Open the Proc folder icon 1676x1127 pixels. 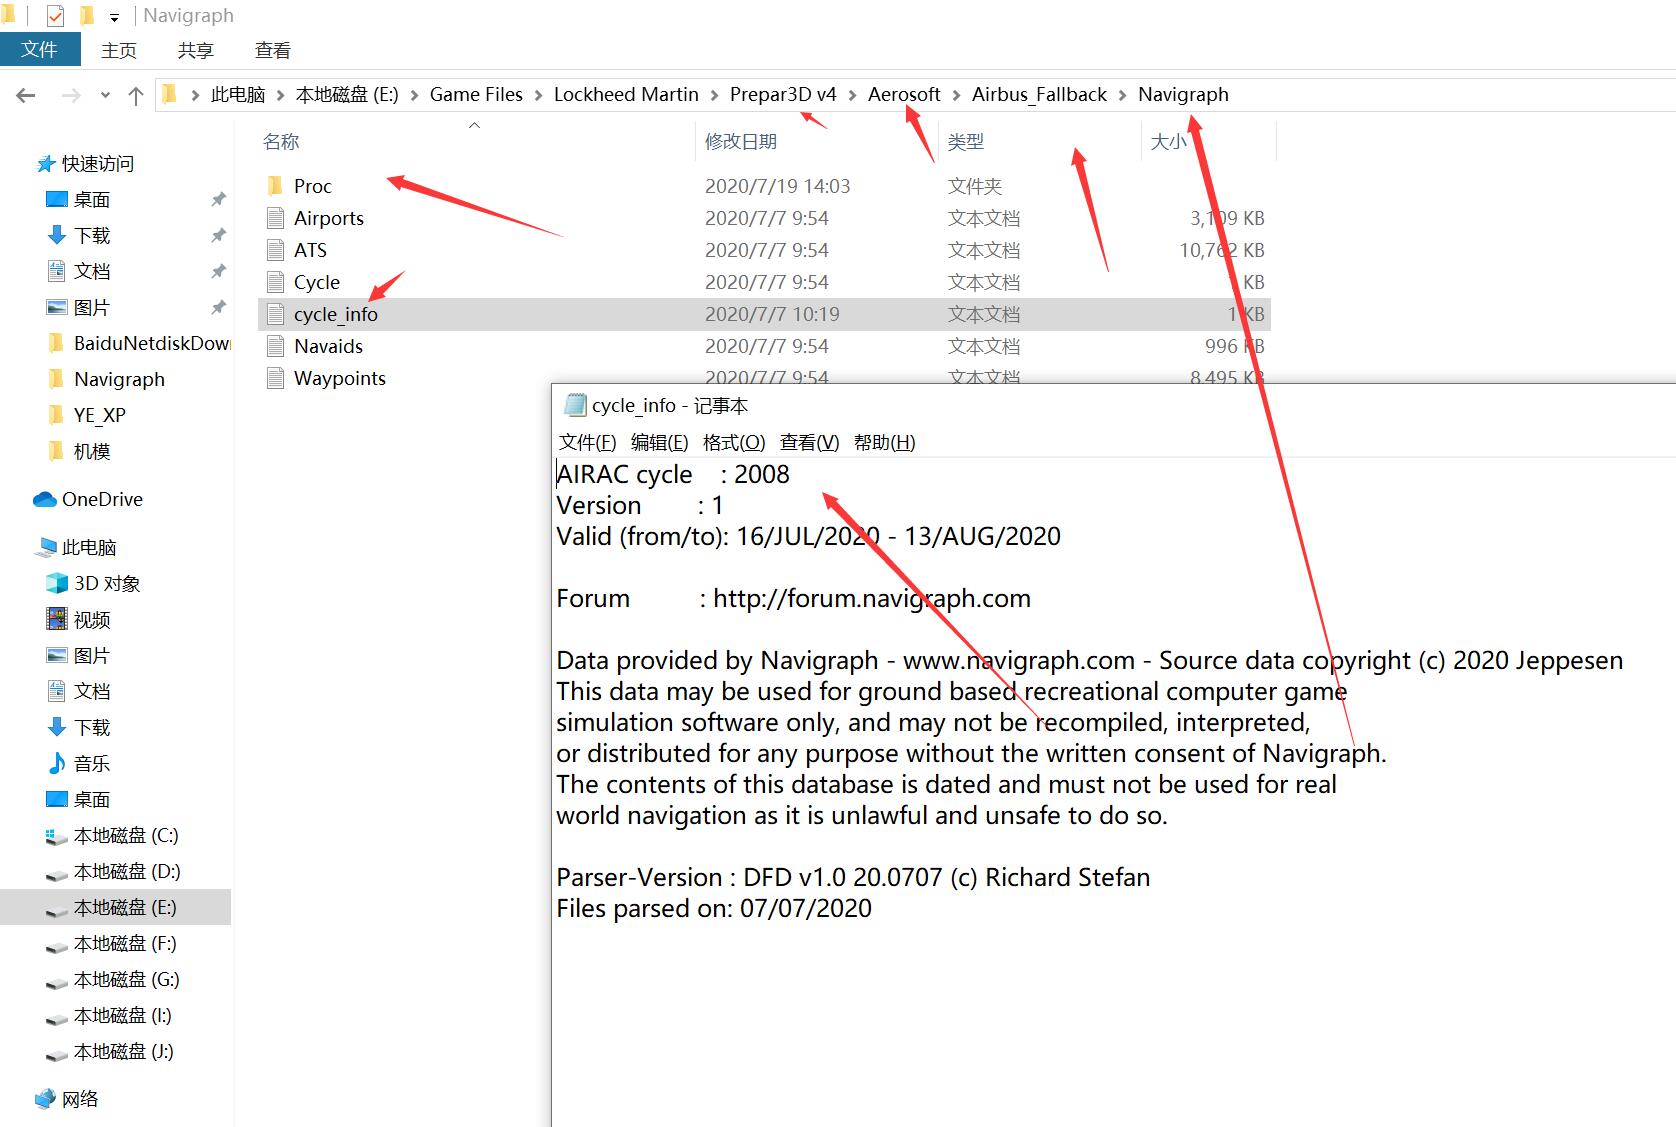pyautogui.click(x=276, y=186)
